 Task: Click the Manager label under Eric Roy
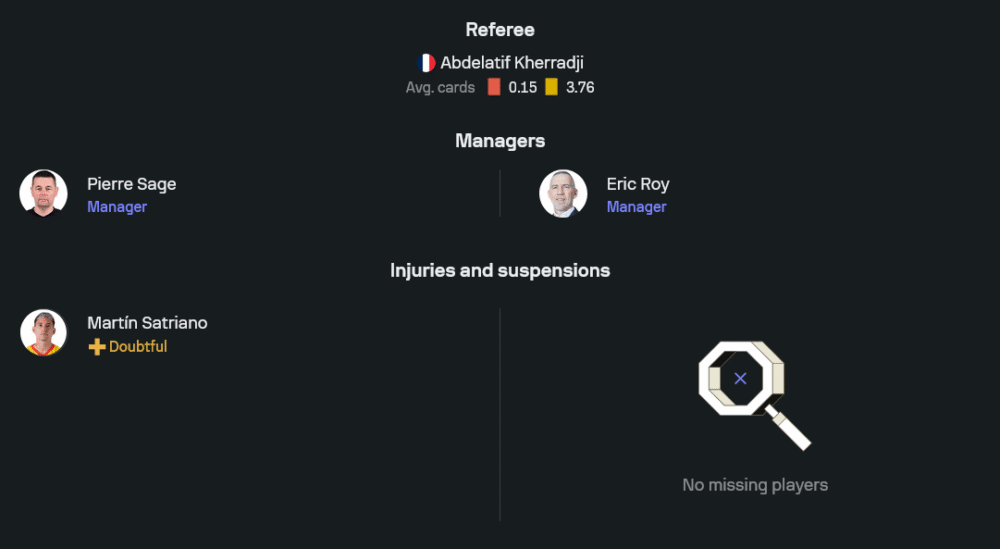pyautogui.click(x=636, y=207)
